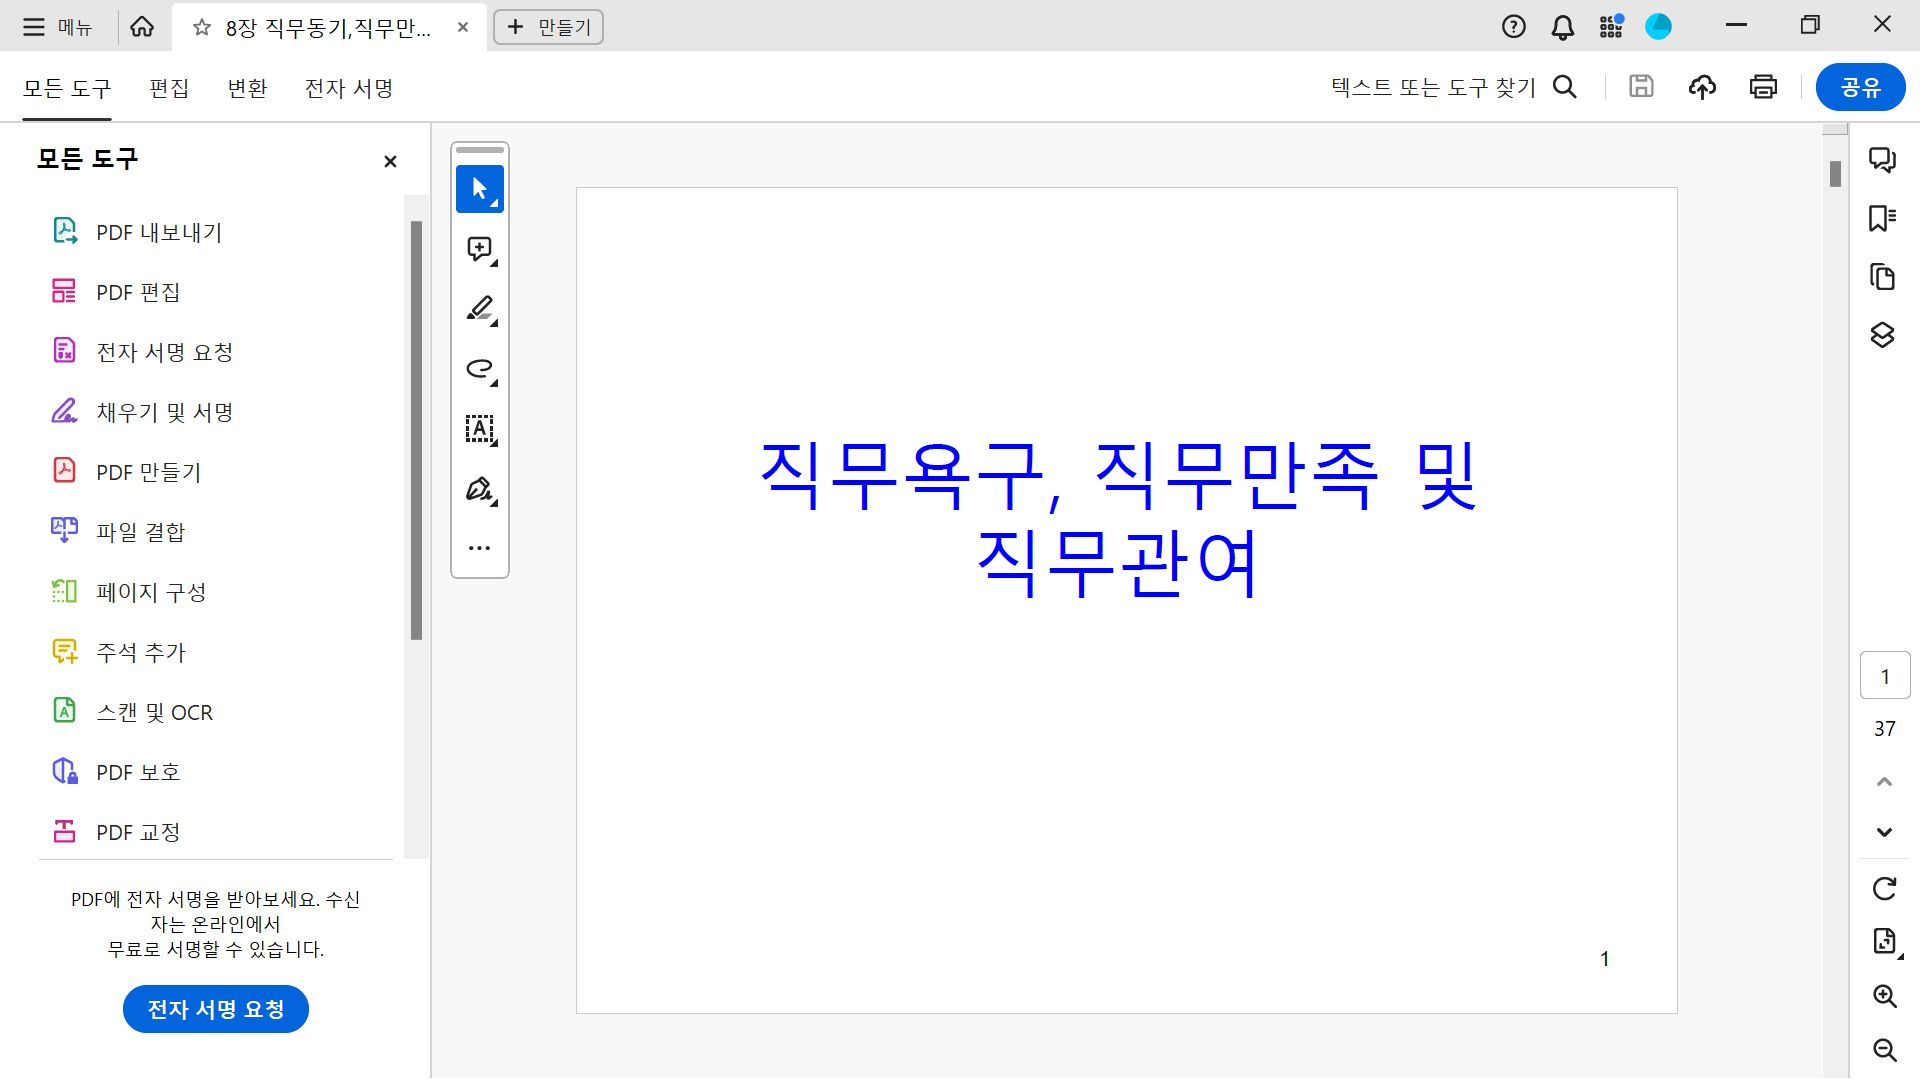Expand the quick tools overflow menu
Screen dimensions: 1920x1080
(478, 546)
